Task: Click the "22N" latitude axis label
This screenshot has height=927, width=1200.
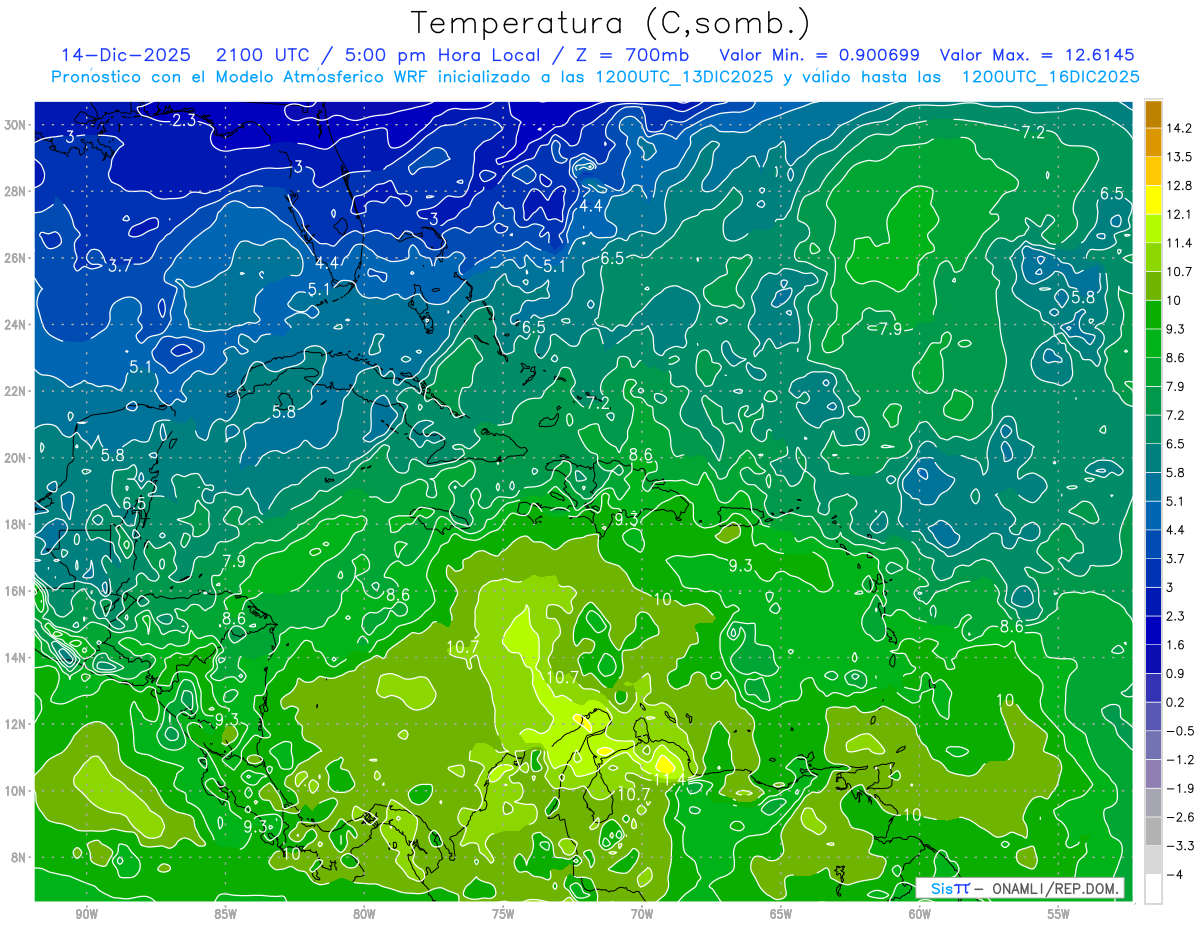Action: [17, 391]
